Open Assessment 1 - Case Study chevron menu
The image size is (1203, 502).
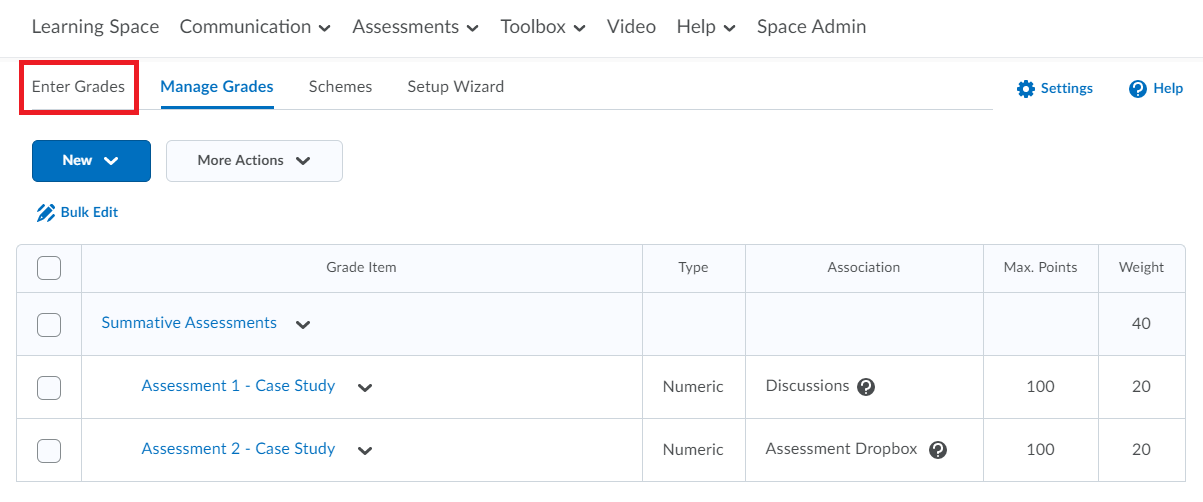click(x=365, y=388)
